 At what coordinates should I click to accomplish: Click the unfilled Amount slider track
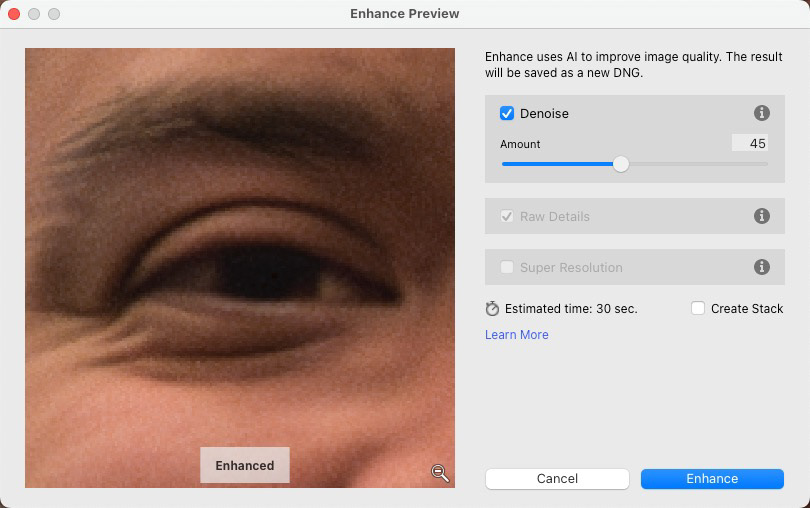[698, 164]
